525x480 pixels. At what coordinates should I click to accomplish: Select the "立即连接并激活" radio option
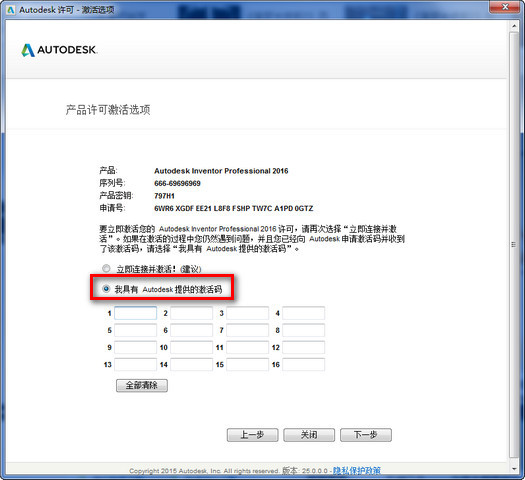[106, 268]
